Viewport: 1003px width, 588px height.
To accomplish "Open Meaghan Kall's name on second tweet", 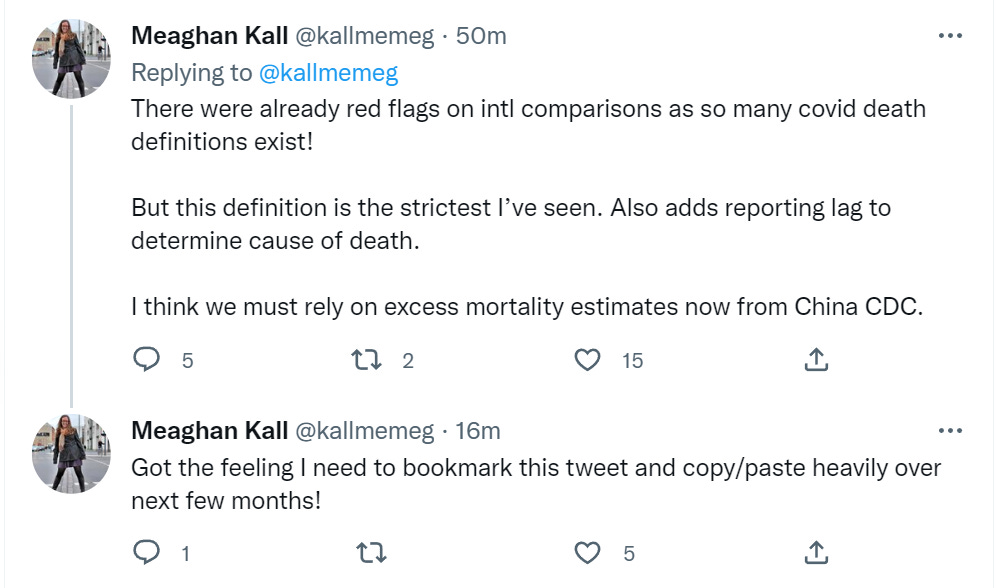I will click(x=209, y=431).
